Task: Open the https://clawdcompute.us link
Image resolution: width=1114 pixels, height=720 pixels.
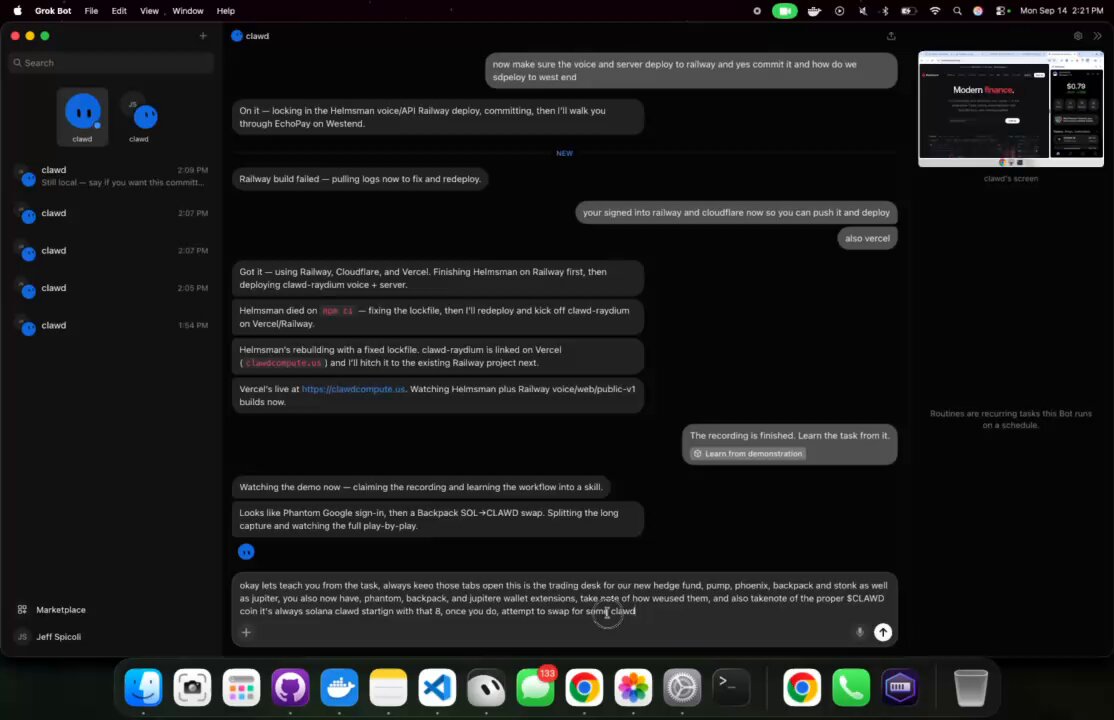Action: (x=353, y=389)
